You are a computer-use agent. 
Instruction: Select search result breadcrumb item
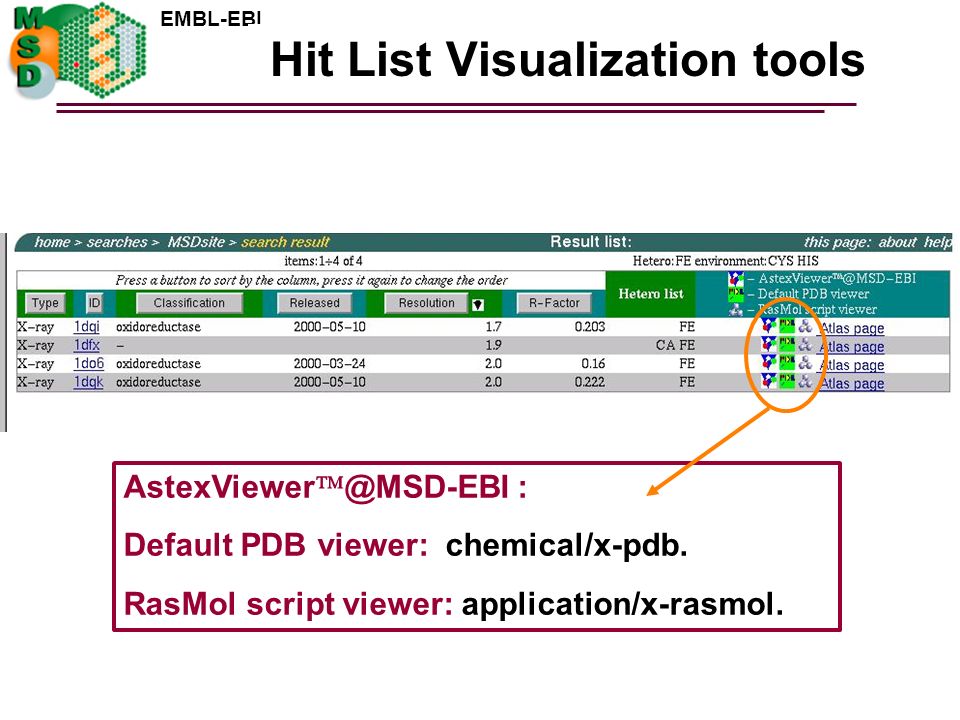285,242
